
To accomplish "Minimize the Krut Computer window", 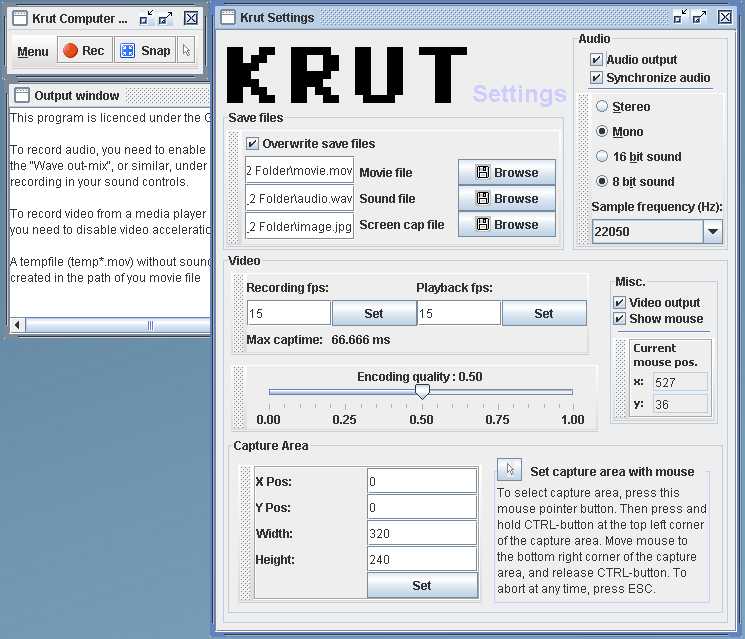I will [x=146, y=18].
